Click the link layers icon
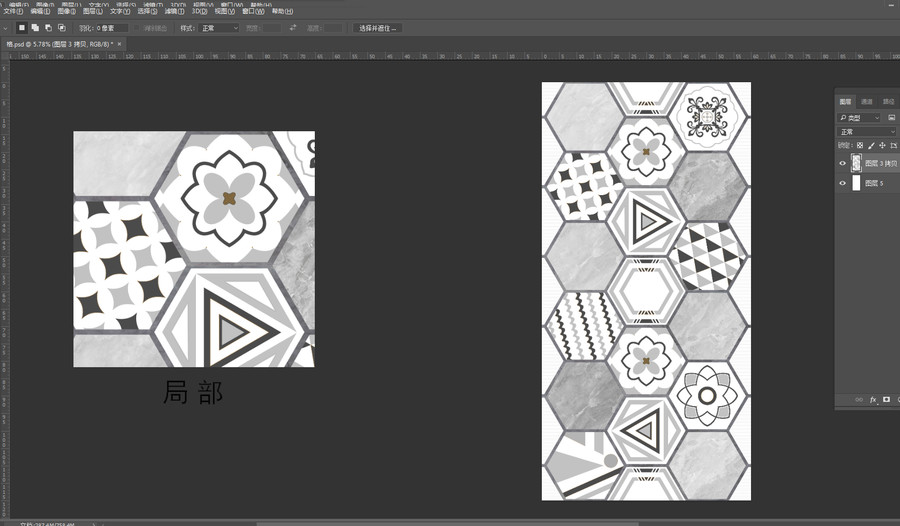This screenshot has height=526, width=900. click(859, 400)
